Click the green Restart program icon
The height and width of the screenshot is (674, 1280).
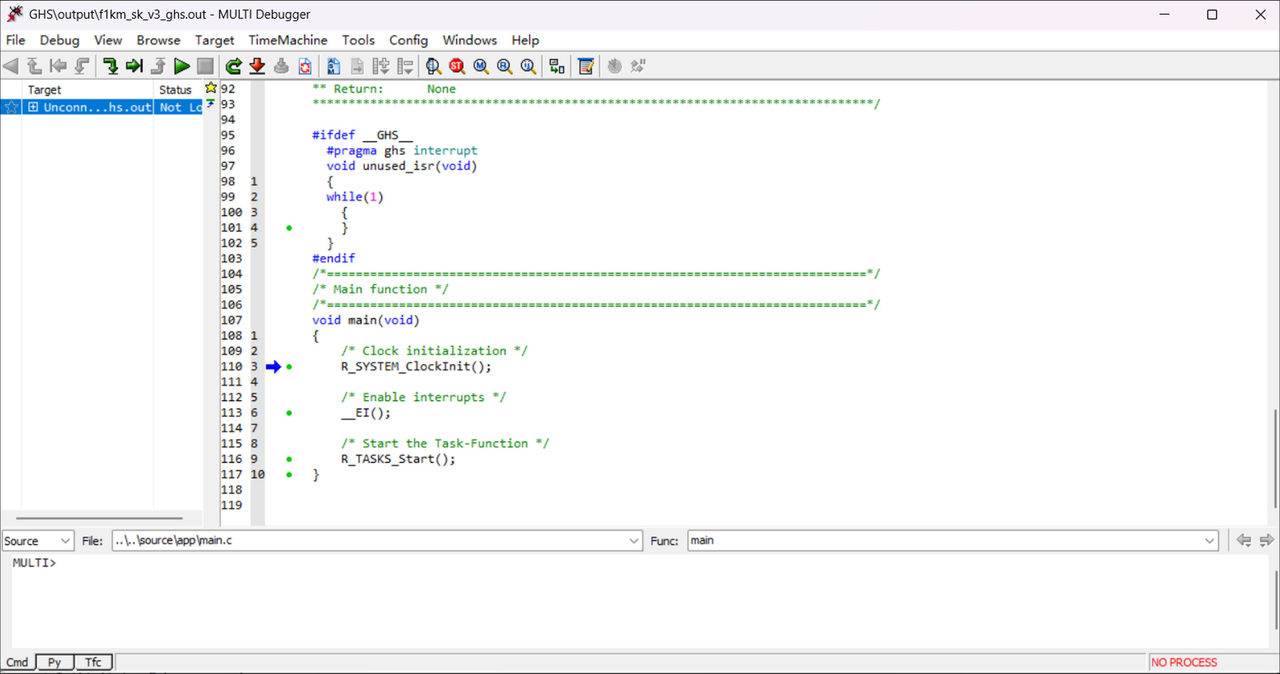click(233, 66)
